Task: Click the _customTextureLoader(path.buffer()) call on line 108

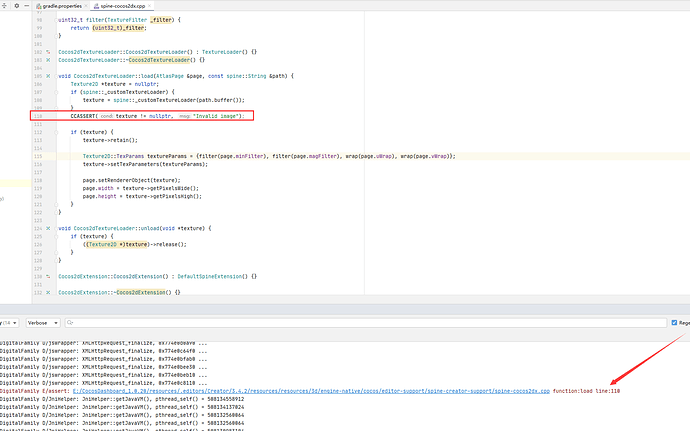Action: (190, 100)
